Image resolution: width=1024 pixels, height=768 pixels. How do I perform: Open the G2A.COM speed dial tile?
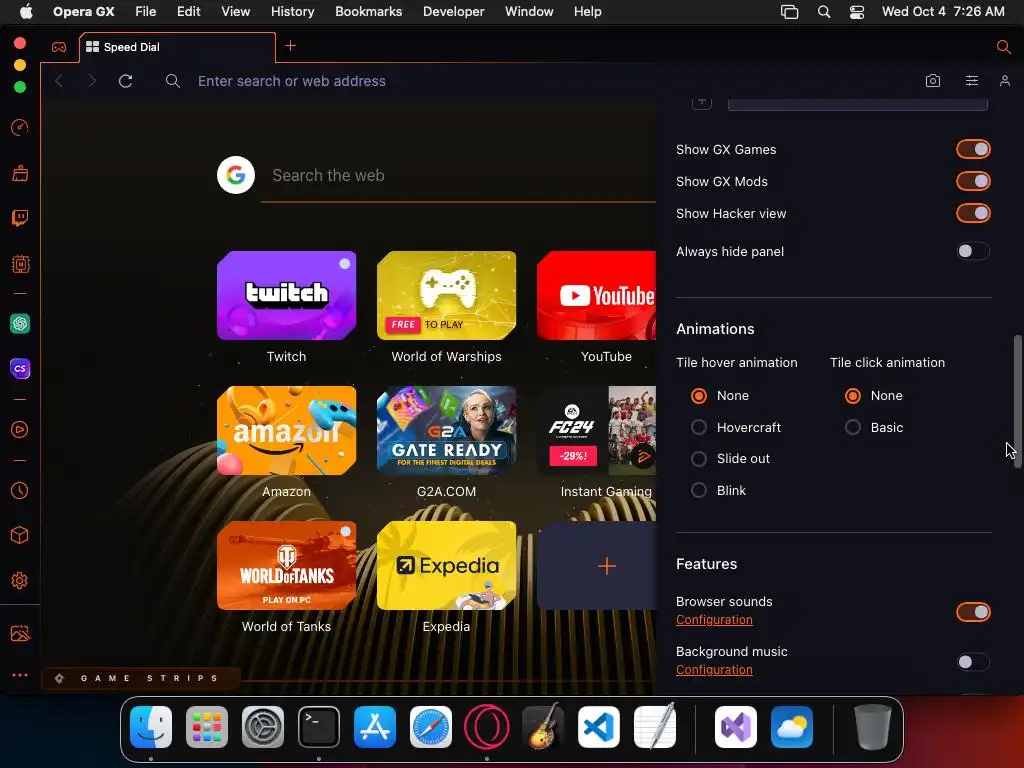(x=447, y=430)
